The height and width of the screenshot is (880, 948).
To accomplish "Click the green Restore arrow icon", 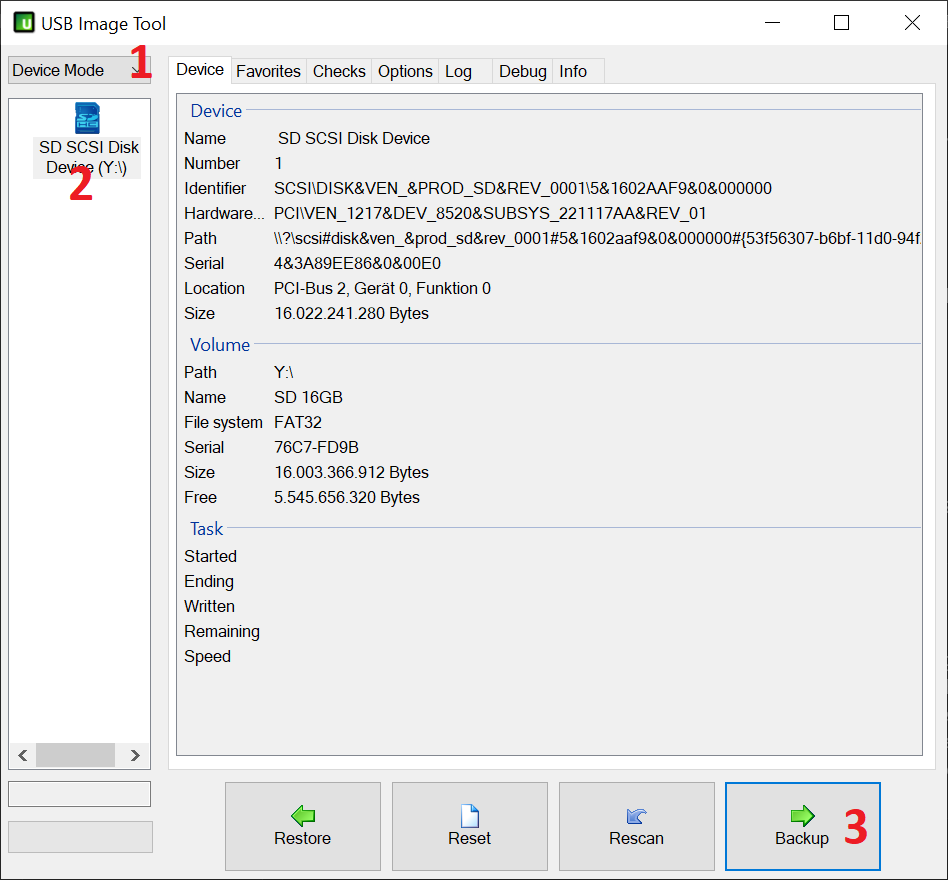I will 303,815.
